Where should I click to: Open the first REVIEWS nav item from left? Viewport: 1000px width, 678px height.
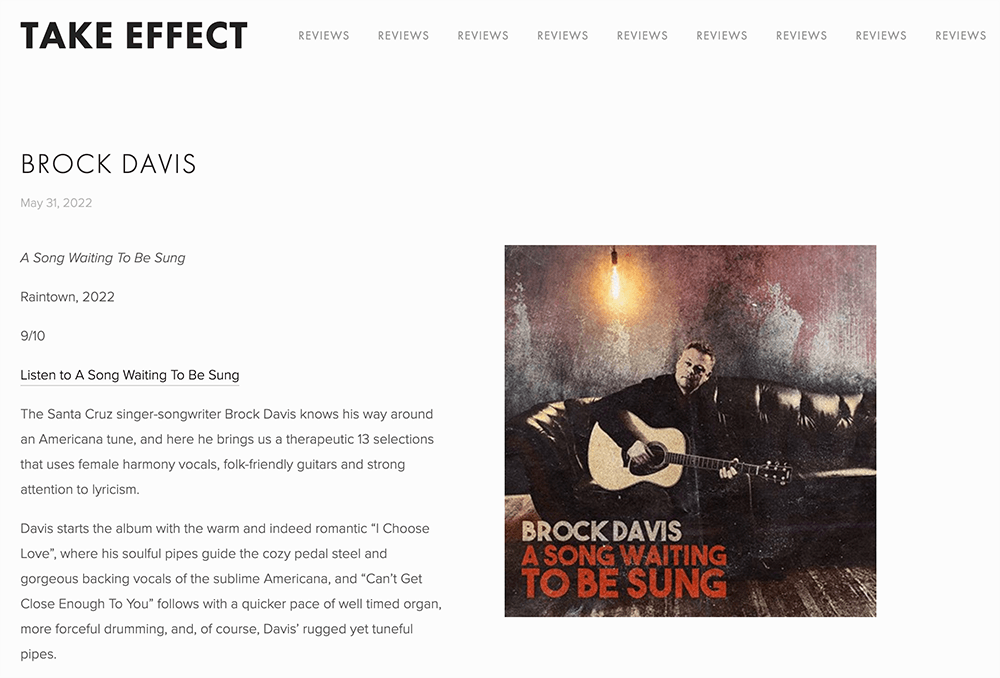coord(323,36)
